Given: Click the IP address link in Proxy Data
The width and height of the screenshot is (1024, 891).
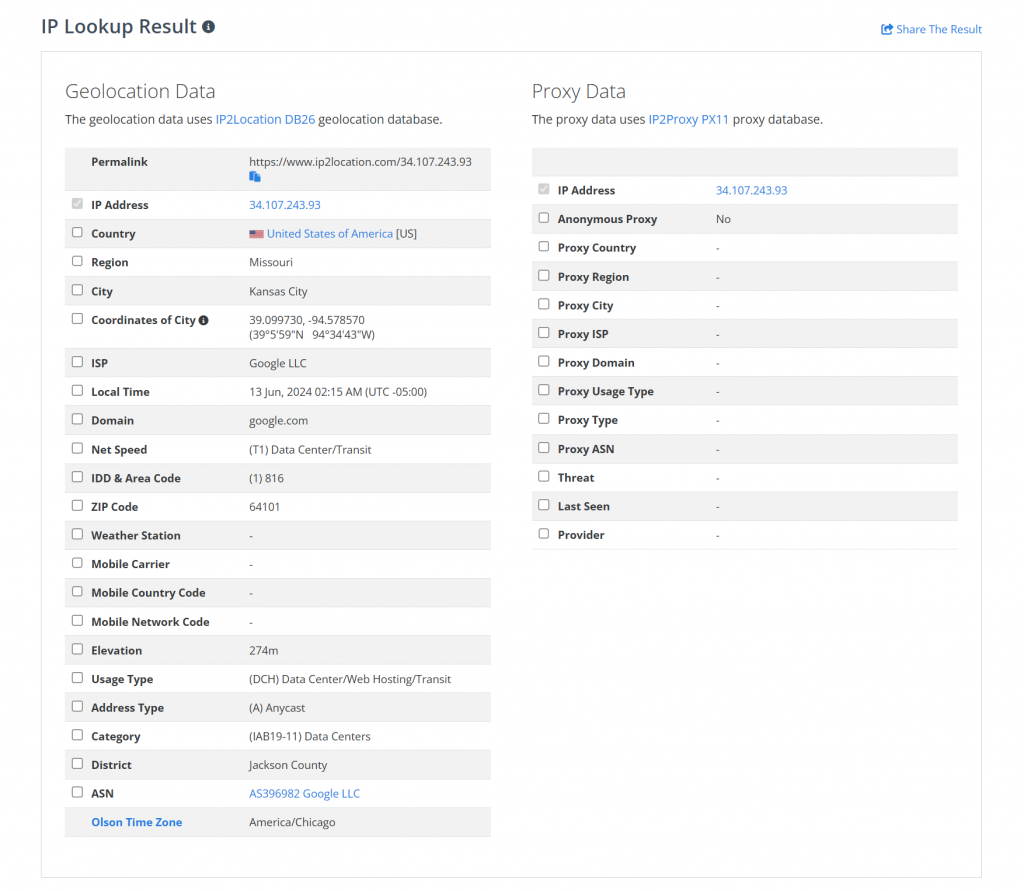Looking at the screenshot, I should point(751,190).
